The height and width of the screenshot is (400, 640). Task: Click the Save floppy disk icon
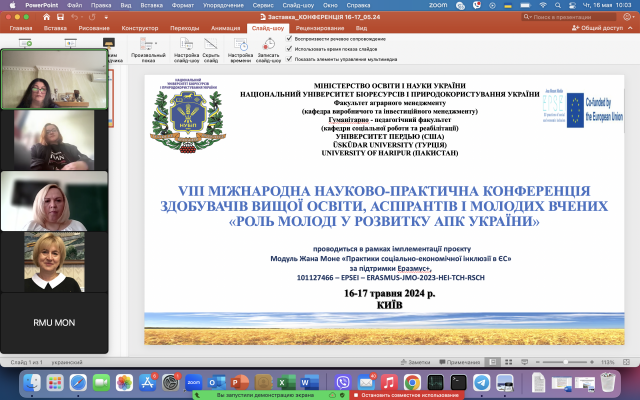[x=60, y=17]
